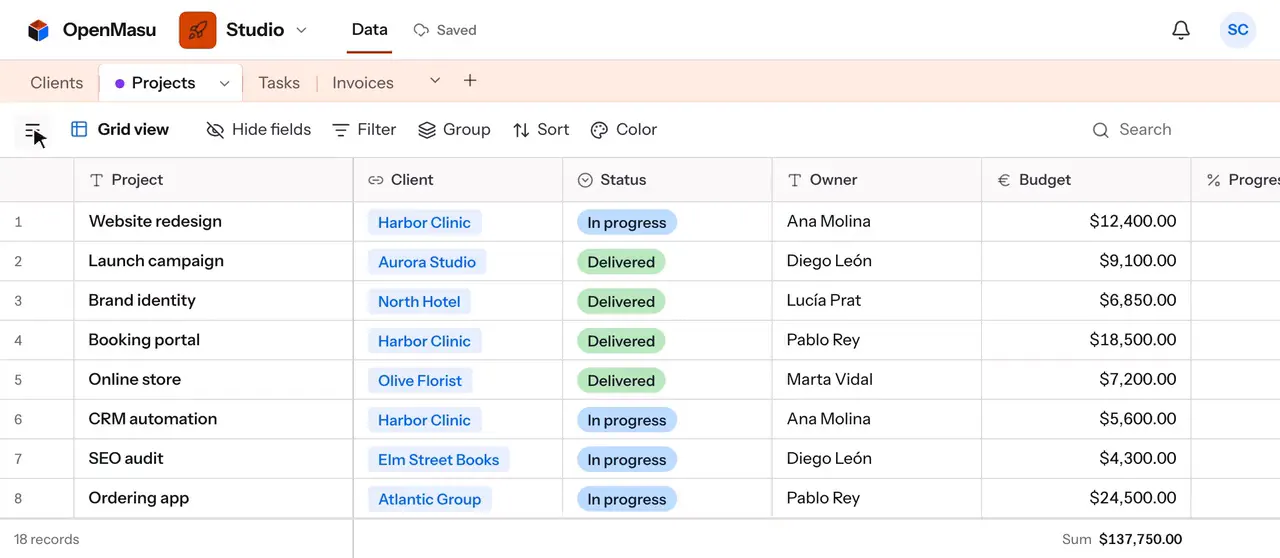This screenshot has height=558, width=1280.
Task: Open the Studio rocket workspace icon
Action: pos(197,30)
